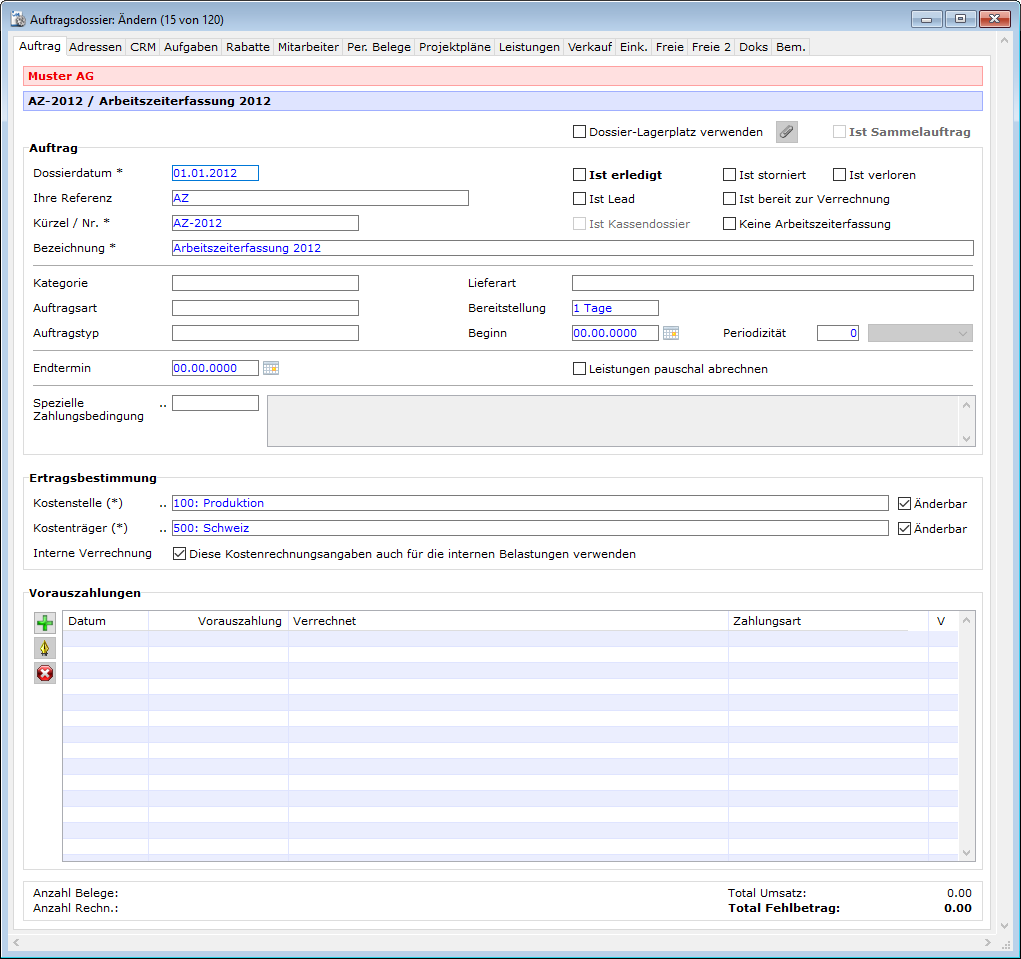
Task: Click the edit Vorauszahlung pencil icon
Action: tap(45, 648)
